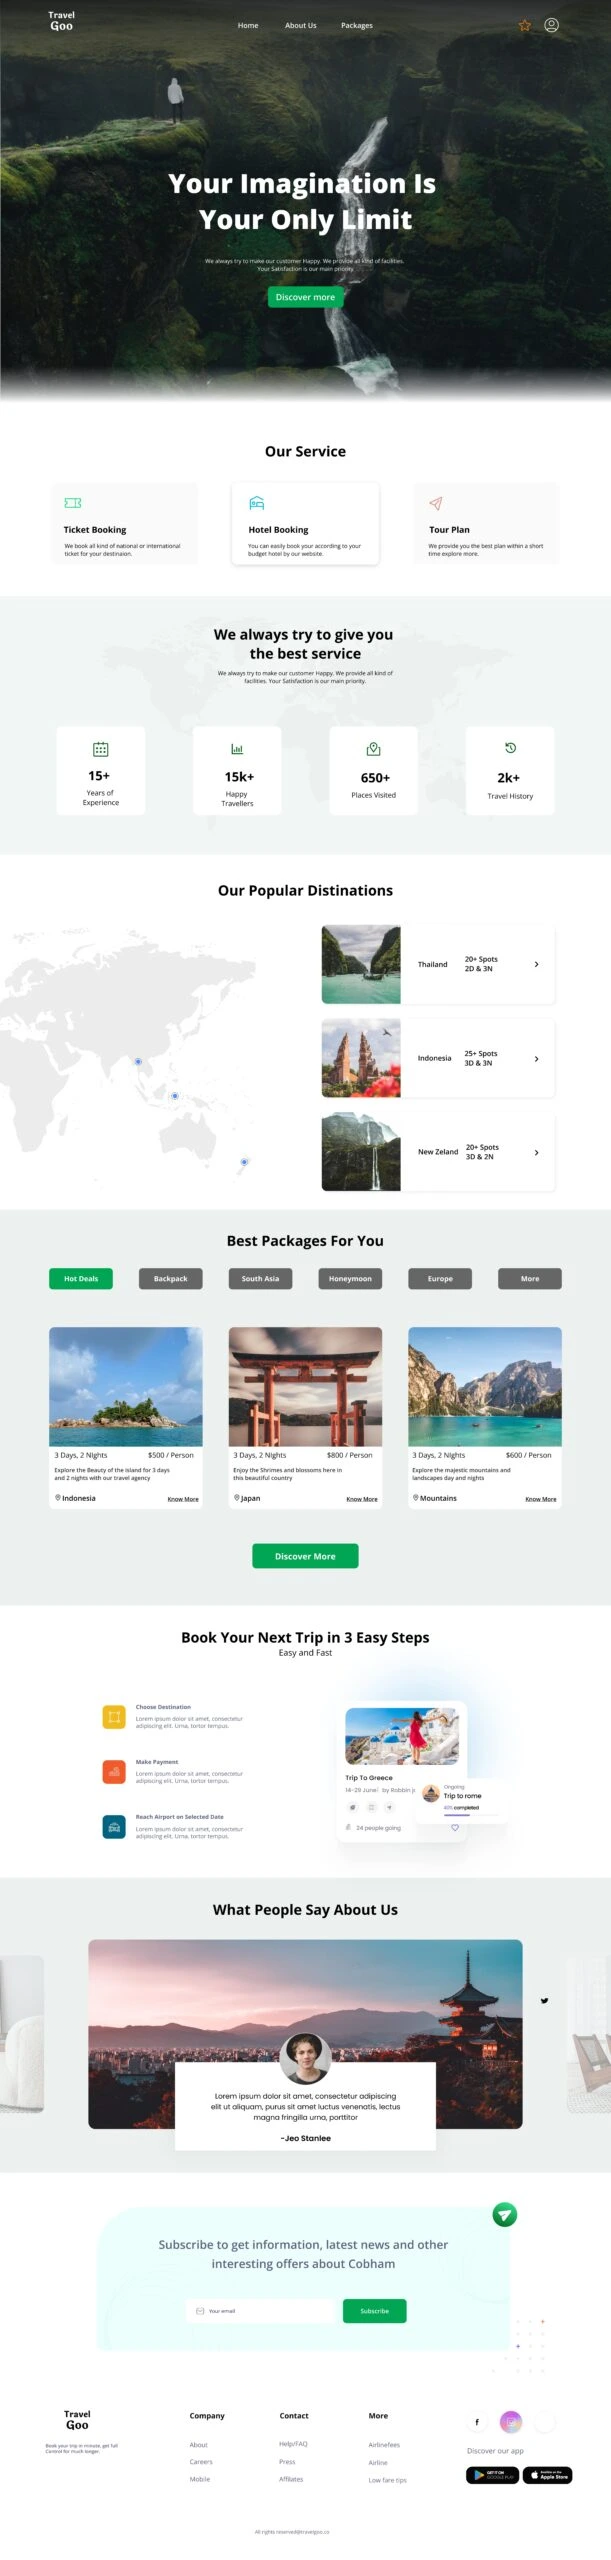Expand the Thailand destination chevron
Image resolution: width=611 pixels, height=2560 pixels.
[536, 964]
